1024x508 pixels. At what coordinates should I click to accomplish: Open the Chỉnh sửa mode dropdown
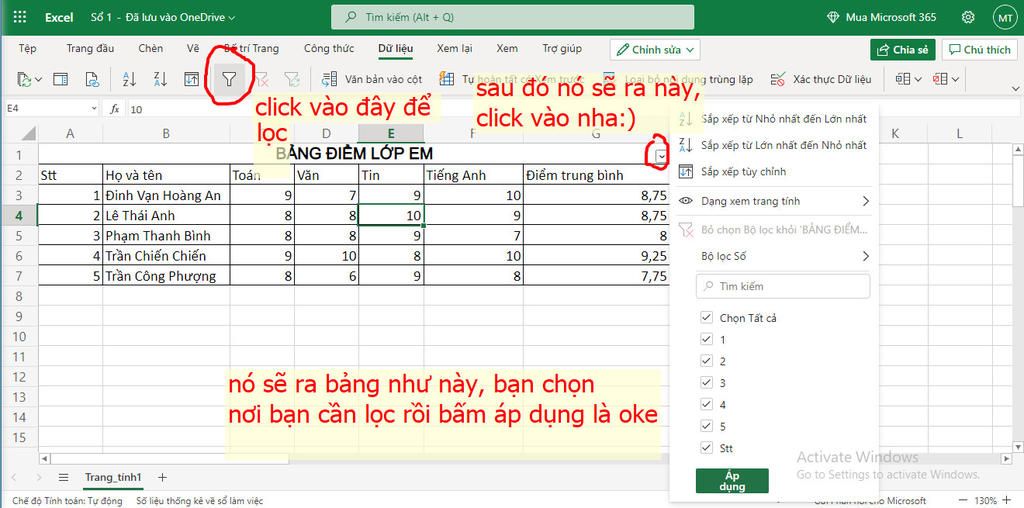[655, 50]
